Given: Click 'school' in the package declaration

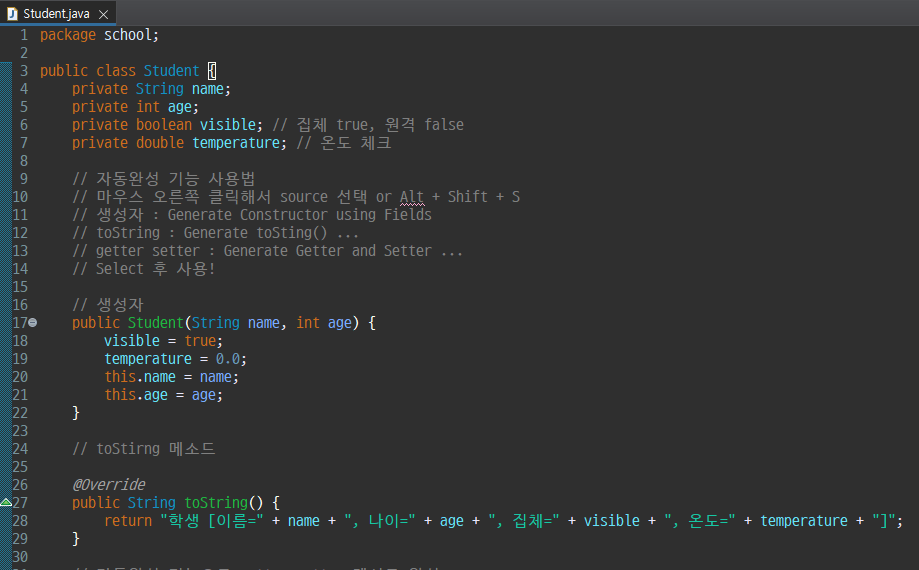Looking at the screenshot, I should [128, 35].
